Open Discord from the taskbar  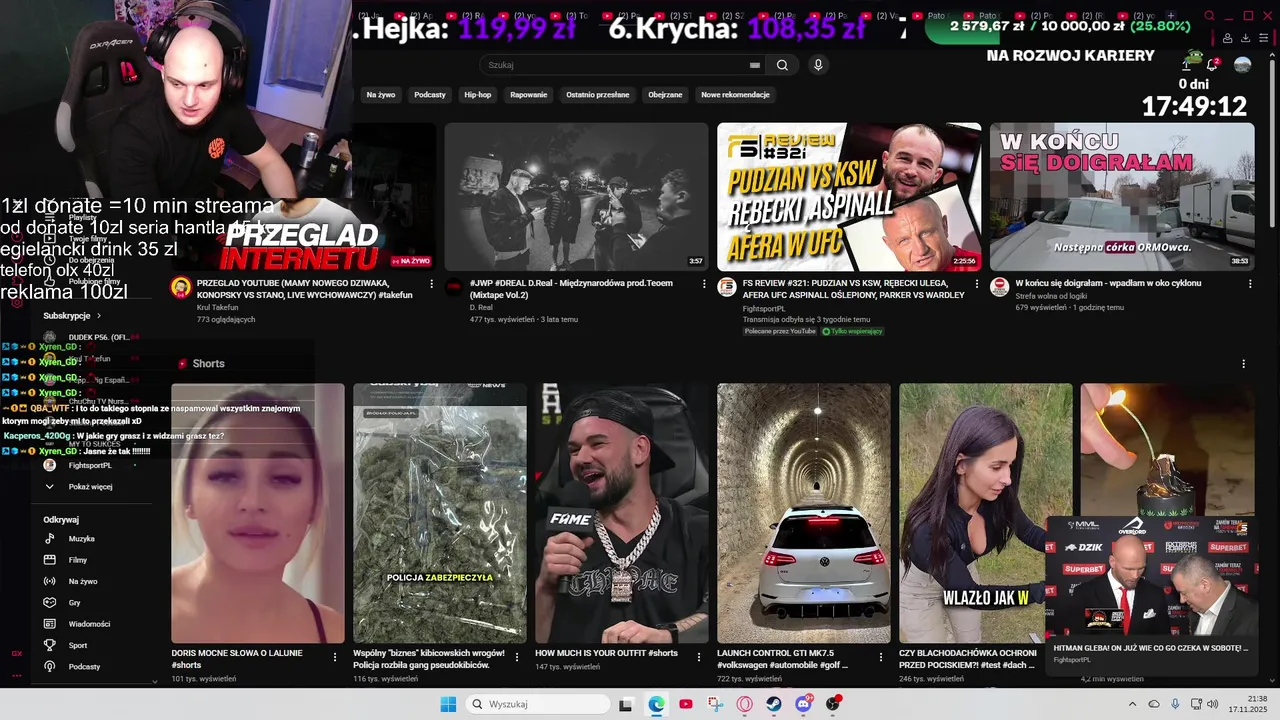coord(804,704)
